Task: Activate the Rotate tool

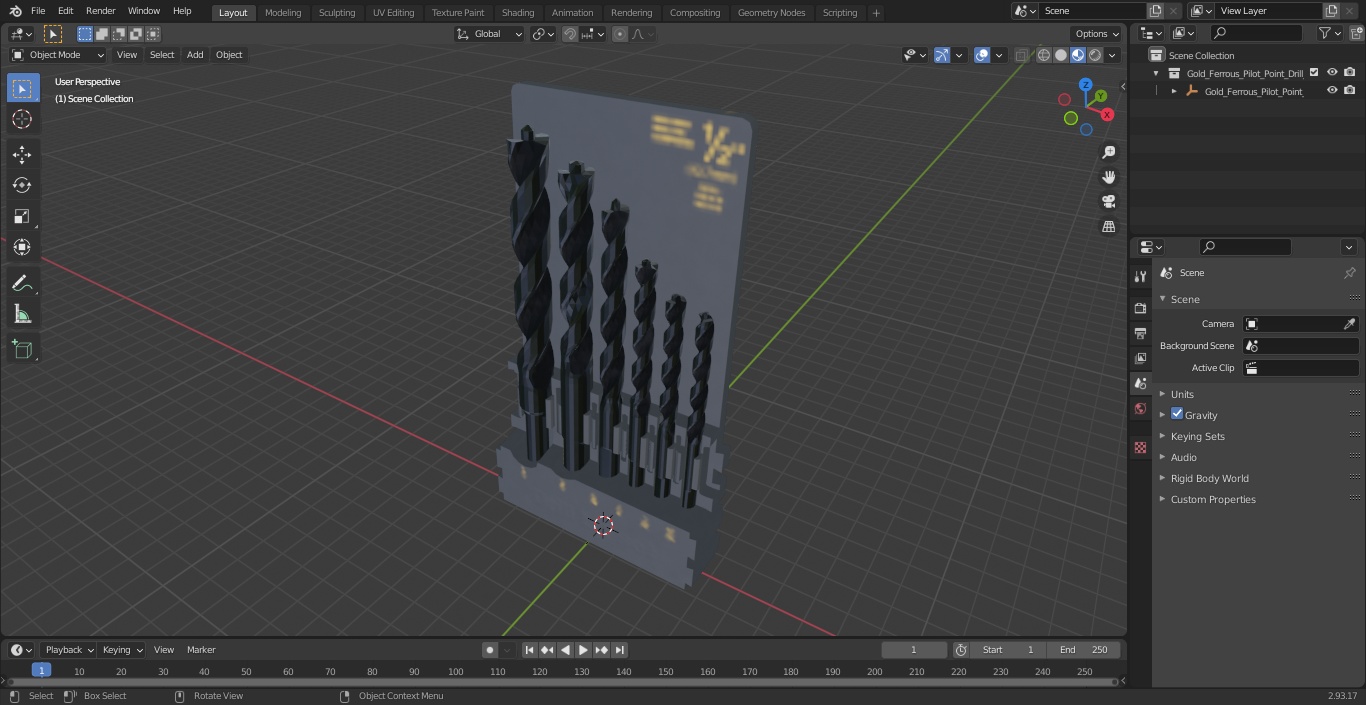Action: [22, 185]
